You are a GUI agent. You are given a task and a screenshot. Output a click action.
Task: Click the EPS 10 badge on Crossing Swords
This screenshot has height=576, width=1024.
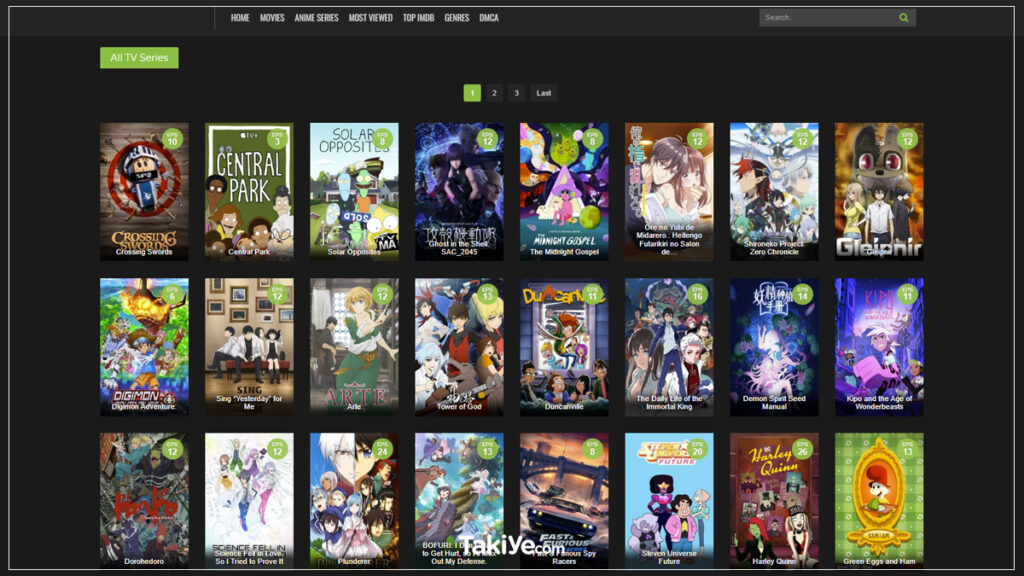coord(172,139)
